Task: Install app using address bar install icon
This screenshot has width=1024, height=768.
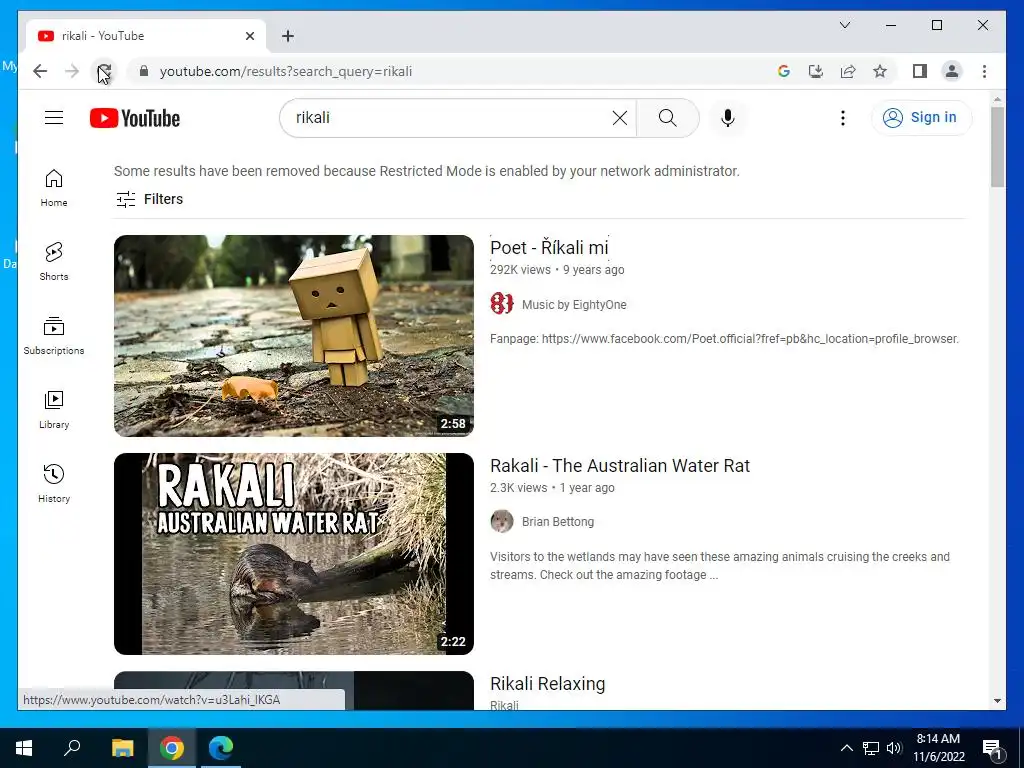Action: click(x=816, y=71)
